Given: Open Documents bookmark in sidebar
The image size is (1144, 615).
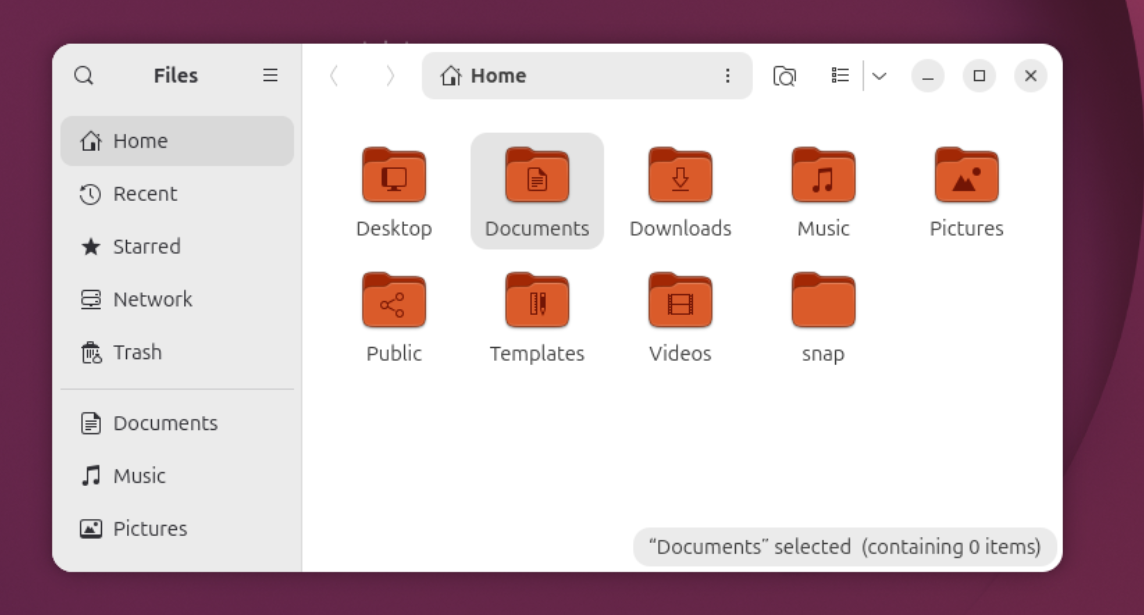Looking at the screenshot, I should [x=177, y=423].
